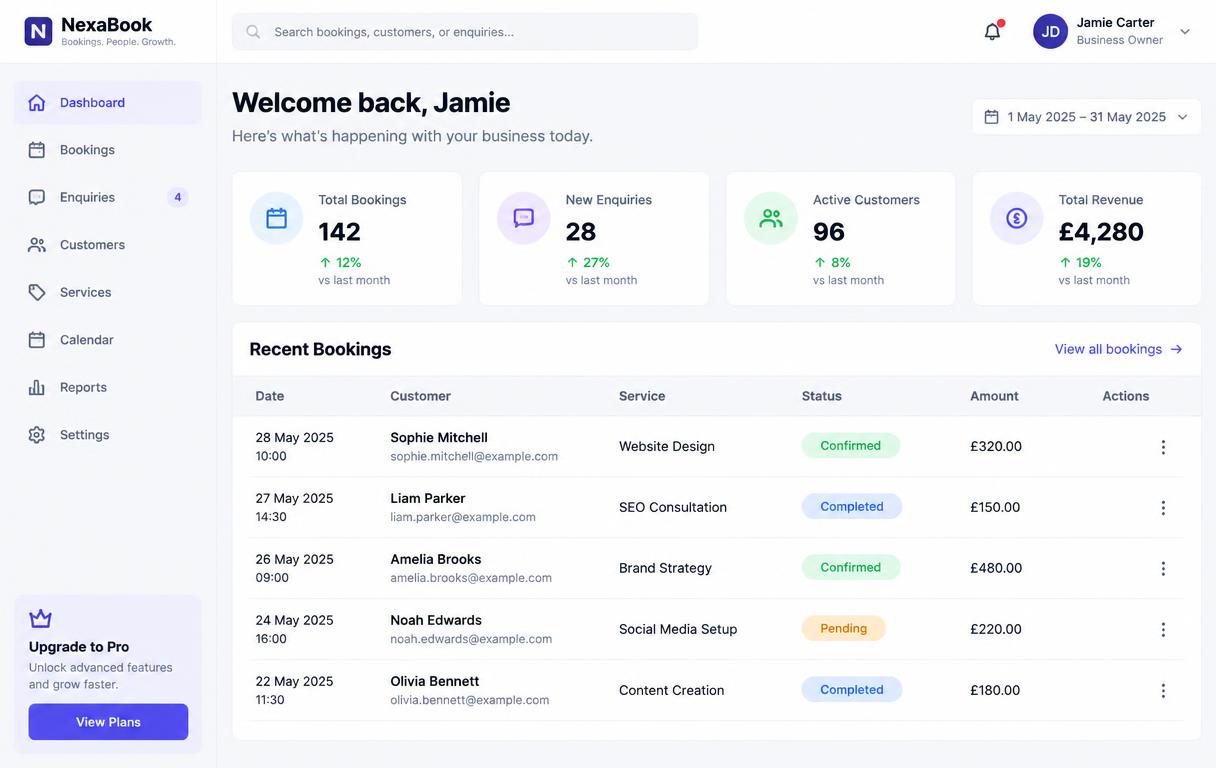Screen dimensions: 1216x768
Task: Open actions menu for Amelia Brooks booking
Action: 1163,569
